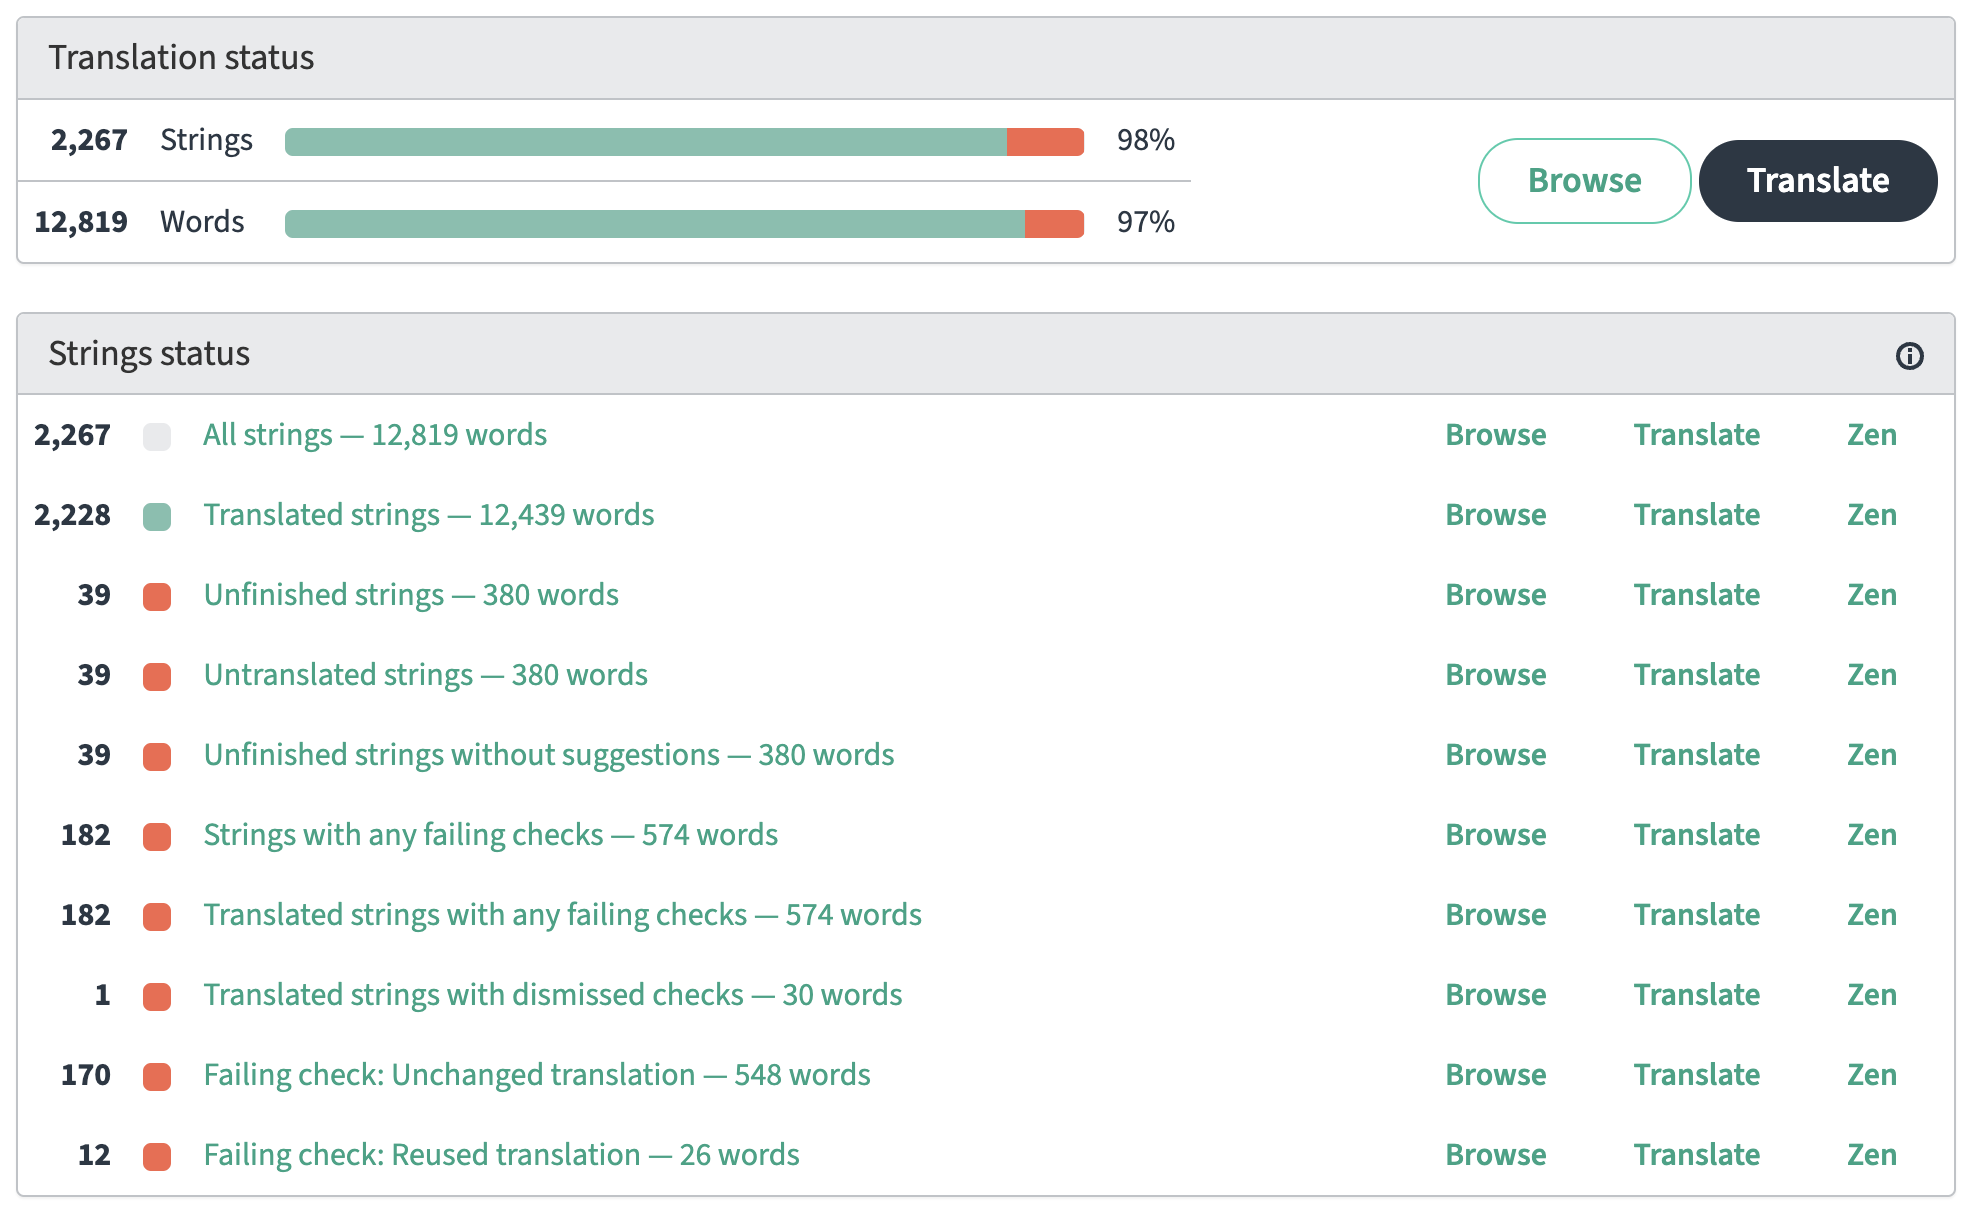Click the red circle icon for Untranslated strings

(159, 674)
